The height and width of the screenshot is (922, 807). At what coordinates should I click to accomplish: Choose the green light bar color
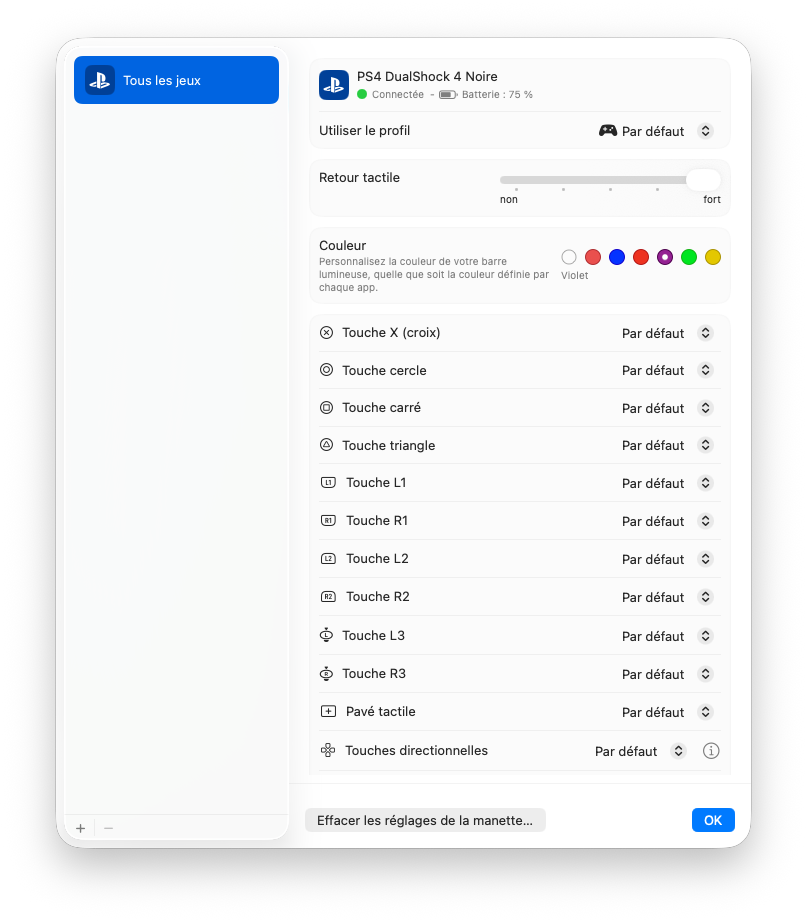(689, 257)
